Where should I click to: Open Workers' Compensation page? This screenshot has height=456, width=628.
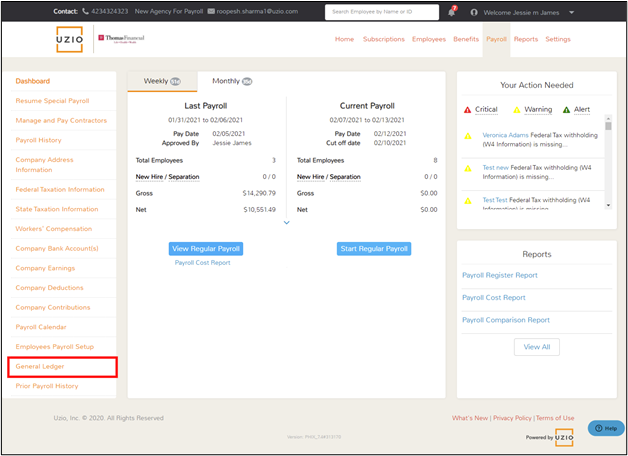(54, 229)
